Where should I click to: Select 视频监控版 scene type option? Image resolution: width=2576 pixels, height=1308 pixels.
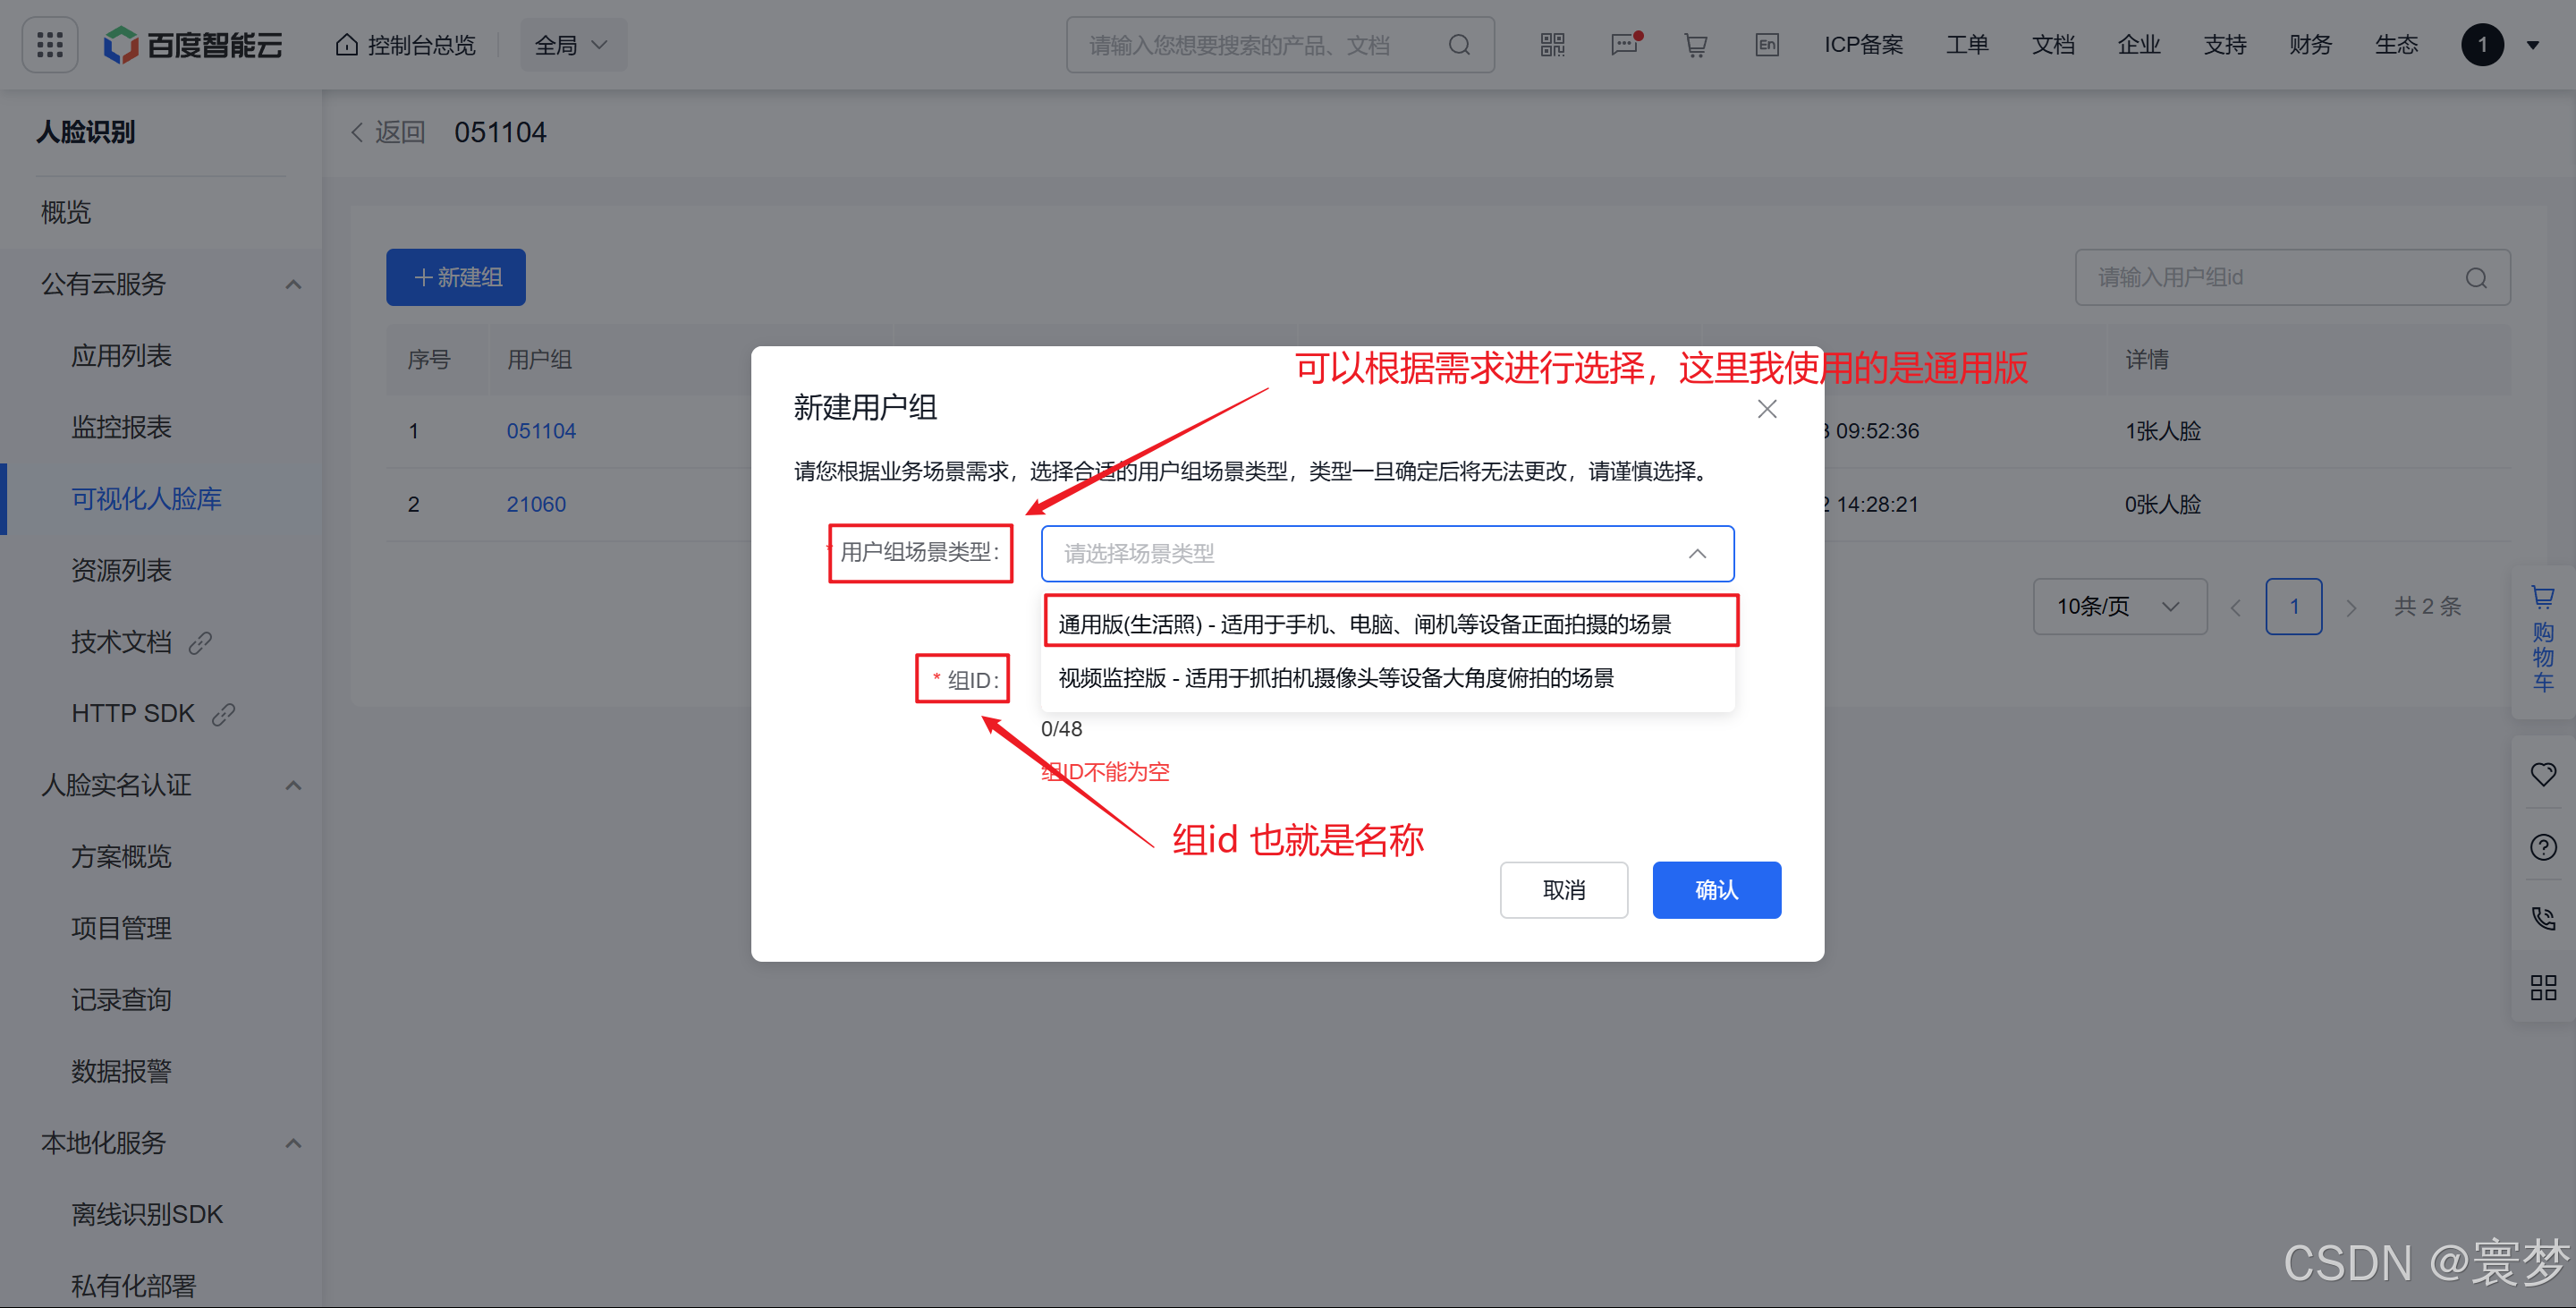coord(1336,678)
